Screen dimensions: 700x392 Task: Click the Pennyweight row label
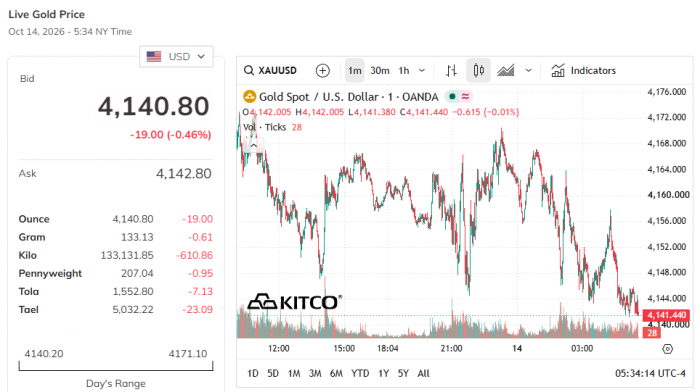click(50, 274)
